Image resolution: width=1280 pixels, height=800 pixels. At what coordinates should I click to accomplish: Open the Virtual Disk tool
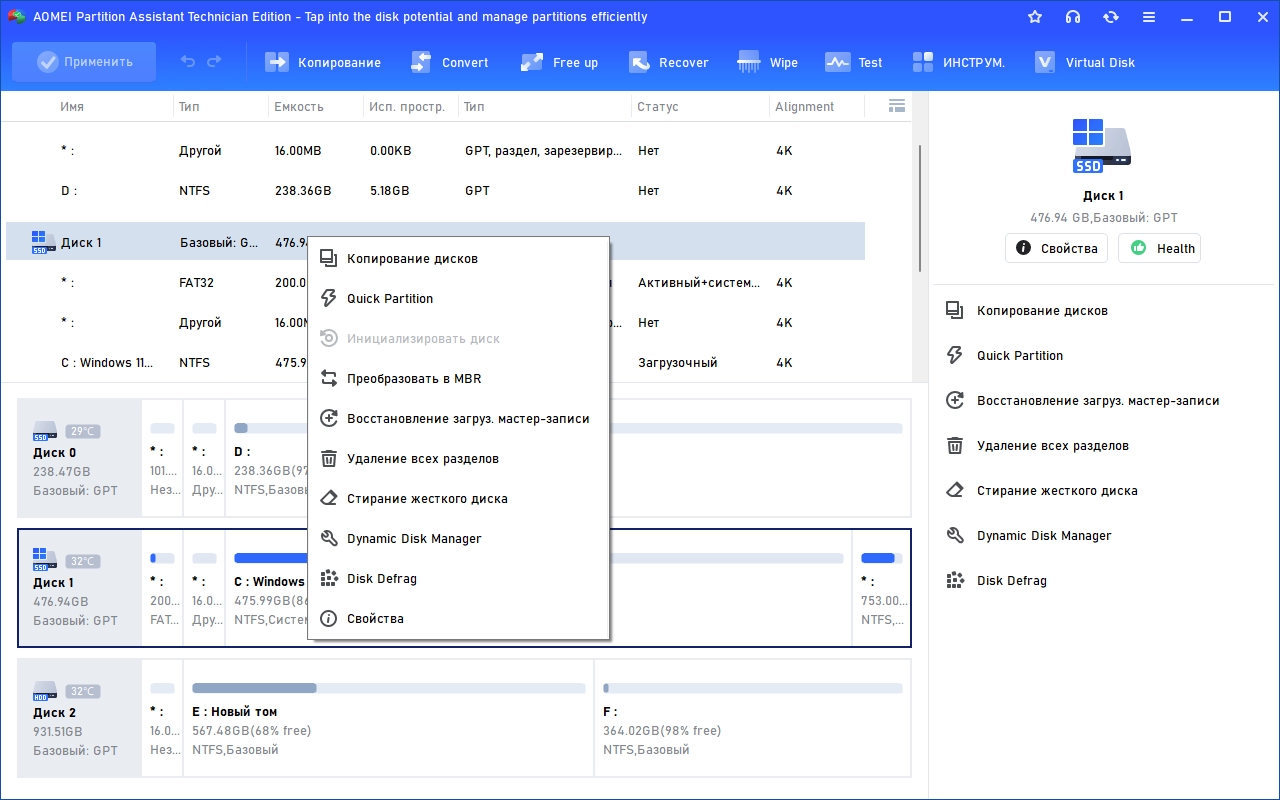click(x=1085, y=62)
